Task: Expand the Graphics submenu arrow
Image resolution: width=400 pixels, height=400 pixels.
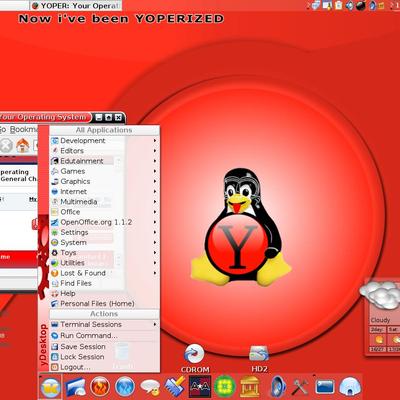Action: pyautogui.click(x=155, y=181)
